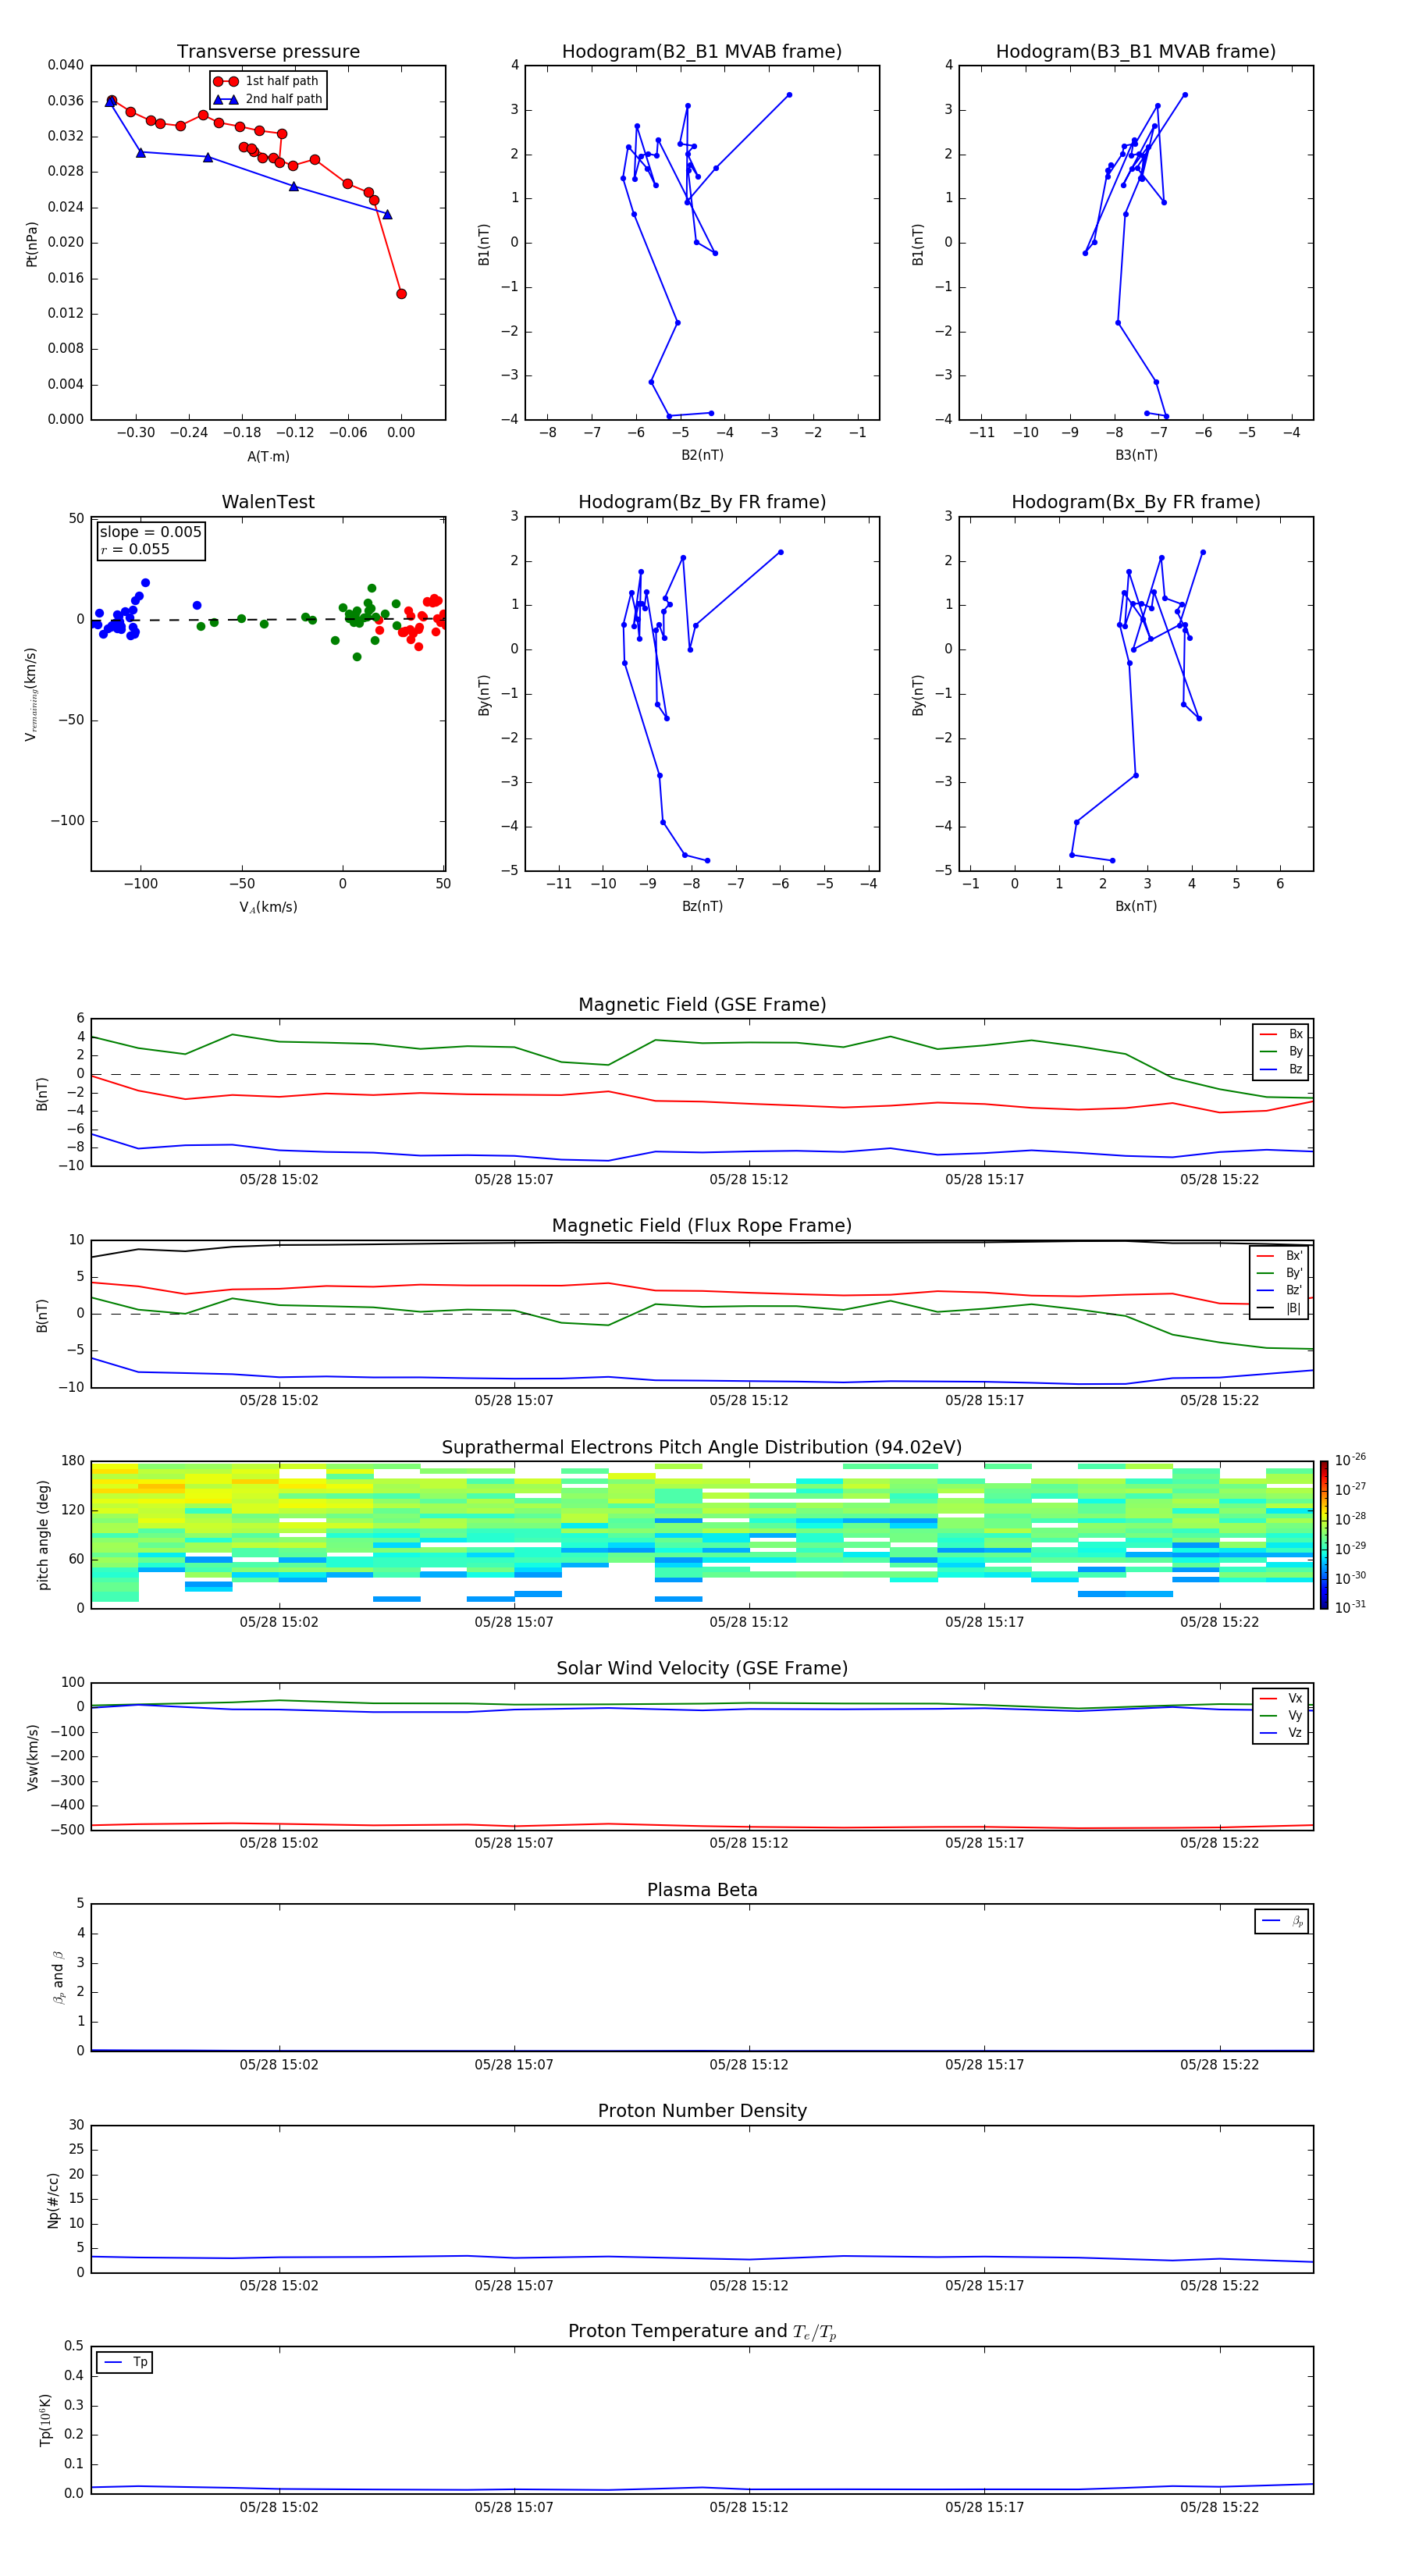Click the 'B3(nT)' x-axis label
This screenshot has height=2576, width=1405.
pyautogui.click(x=1136, y=455)
